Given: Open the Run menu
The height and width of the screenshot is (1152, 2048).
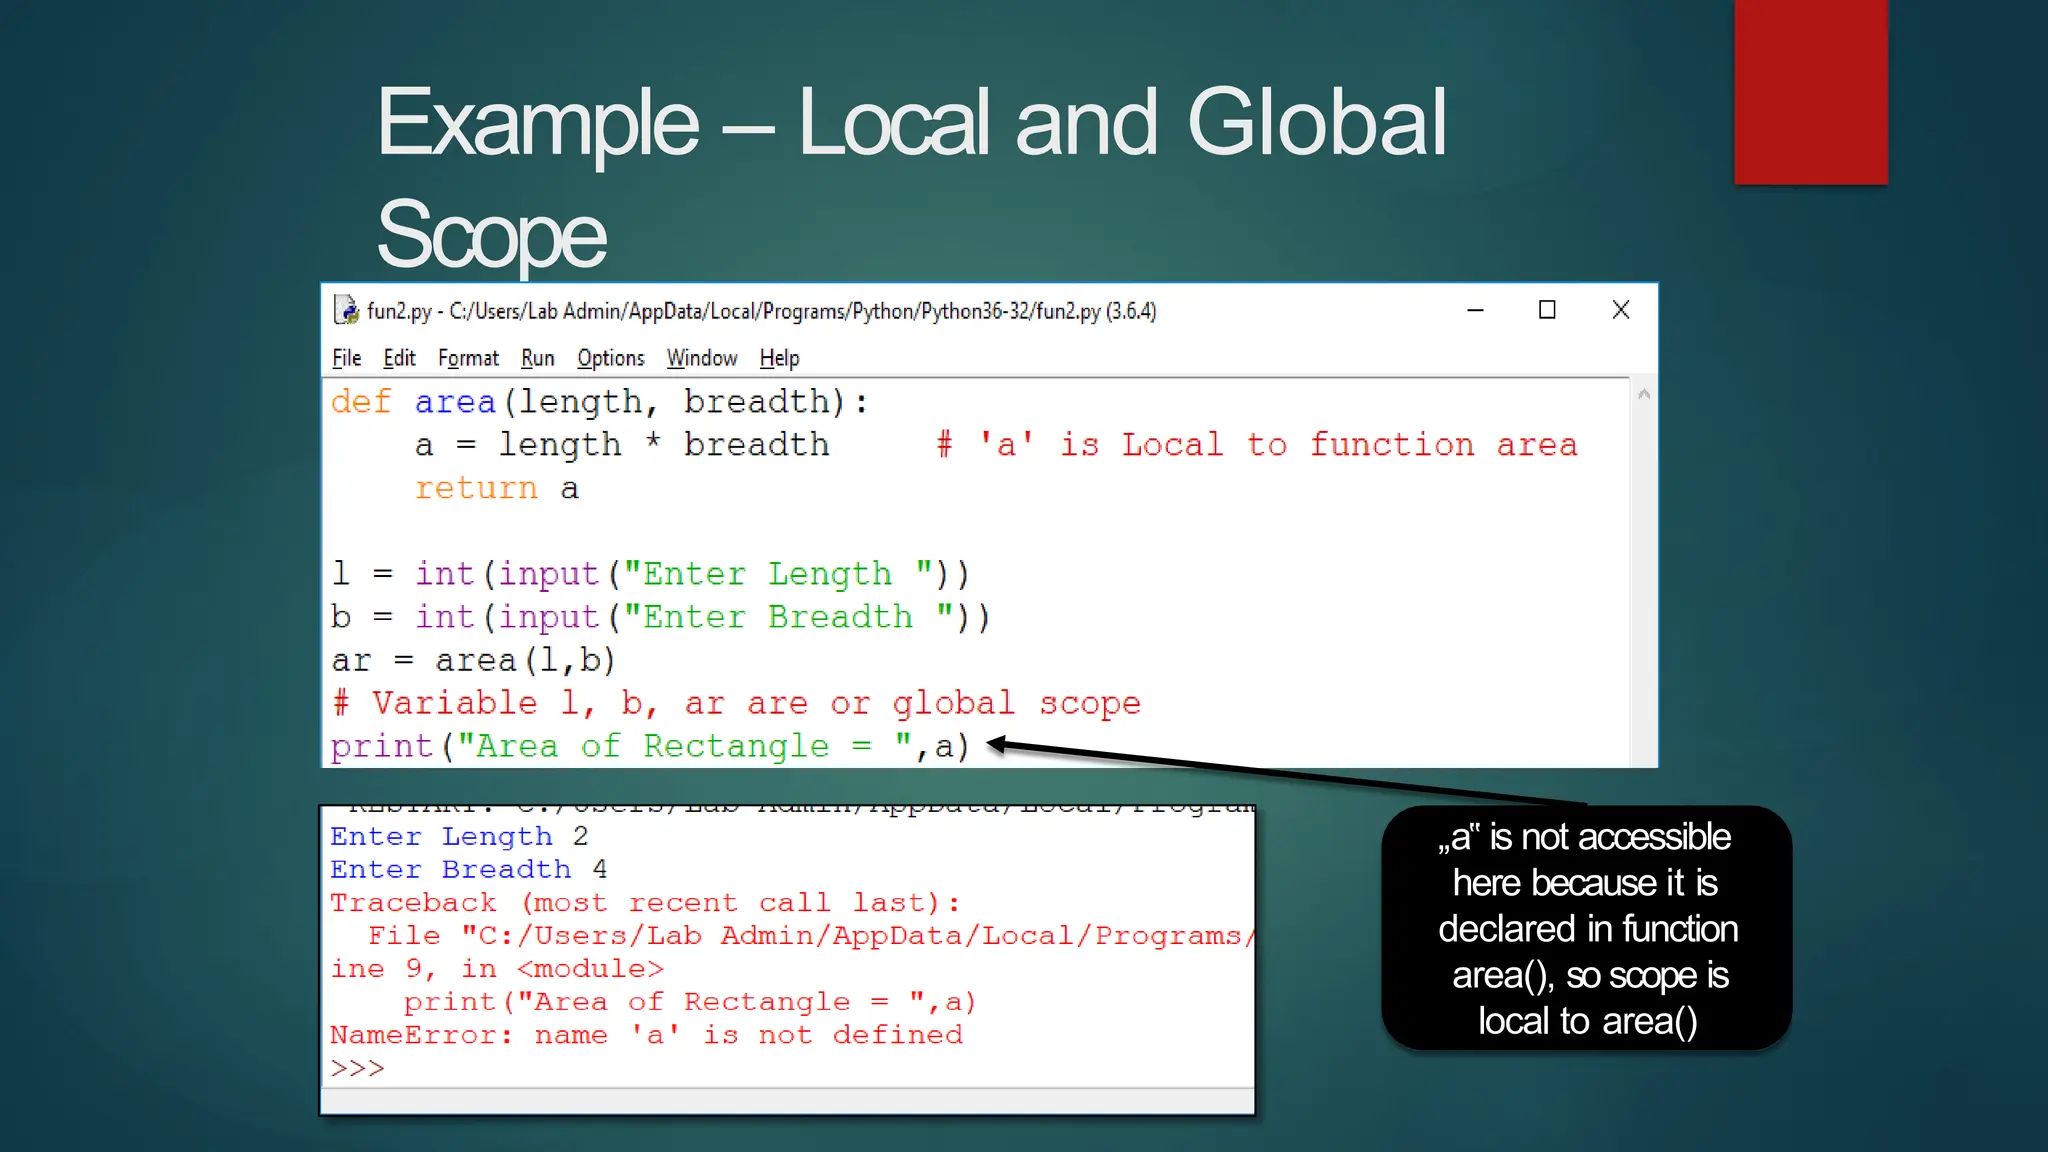Looking at the screenshot, I should (x=537, y=358).
